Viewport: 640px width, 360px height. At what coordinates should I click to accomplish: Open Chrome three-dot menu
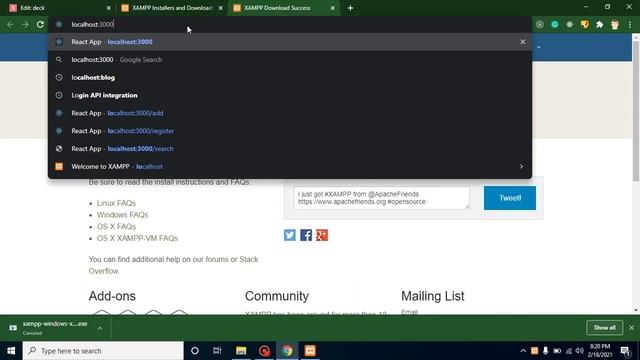[630, 24]
